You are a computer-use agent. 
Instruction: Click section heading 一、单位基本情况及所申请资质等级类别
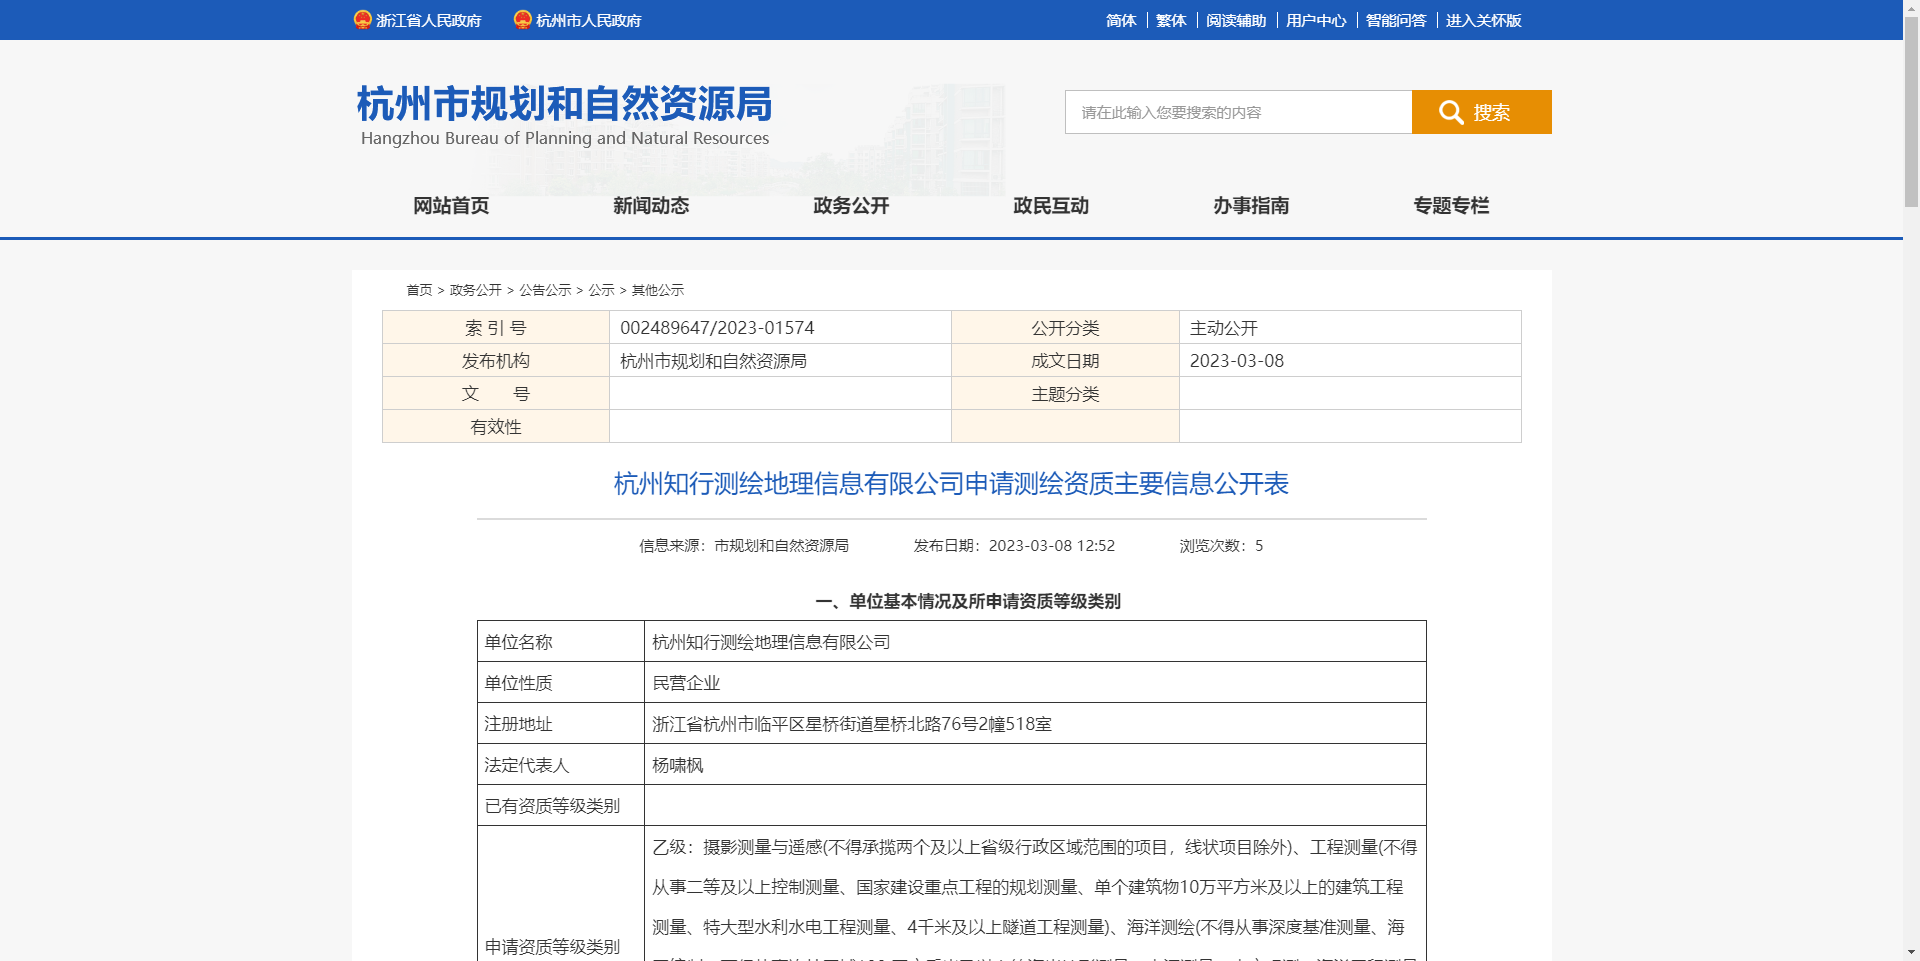[x=968, y=602]
